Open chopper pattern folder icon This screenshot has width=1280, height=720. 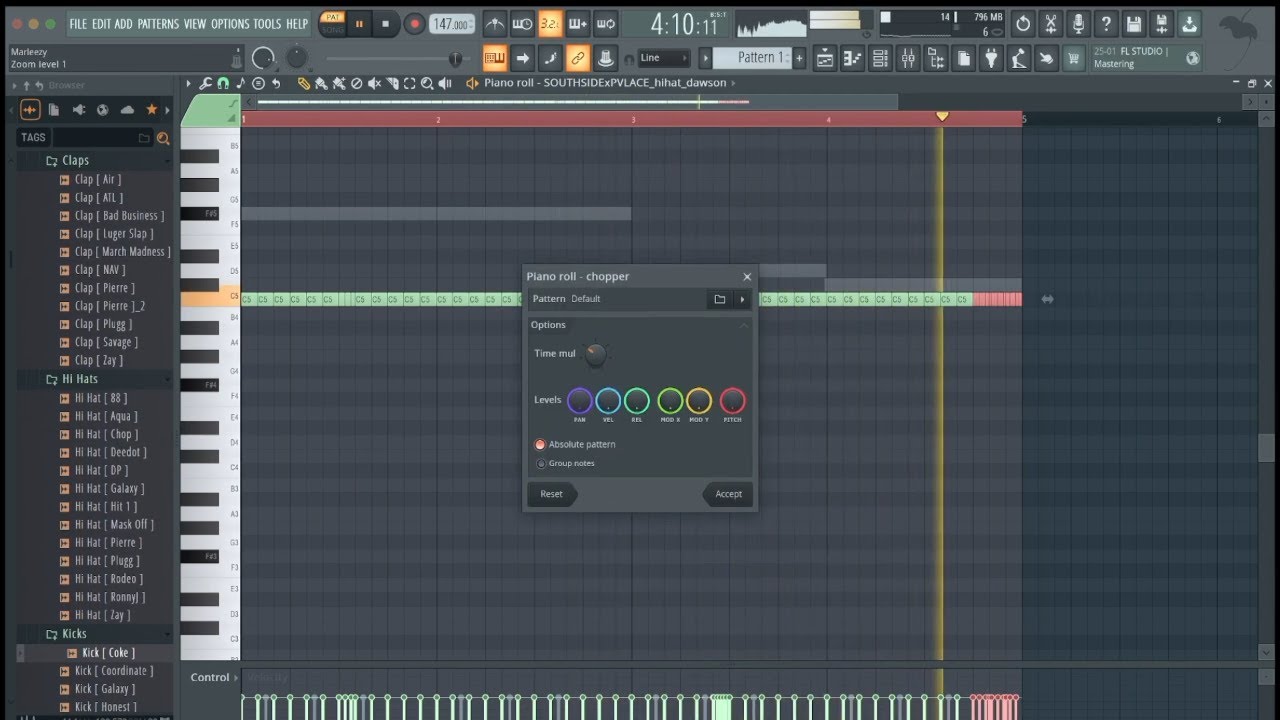[719, 299]
